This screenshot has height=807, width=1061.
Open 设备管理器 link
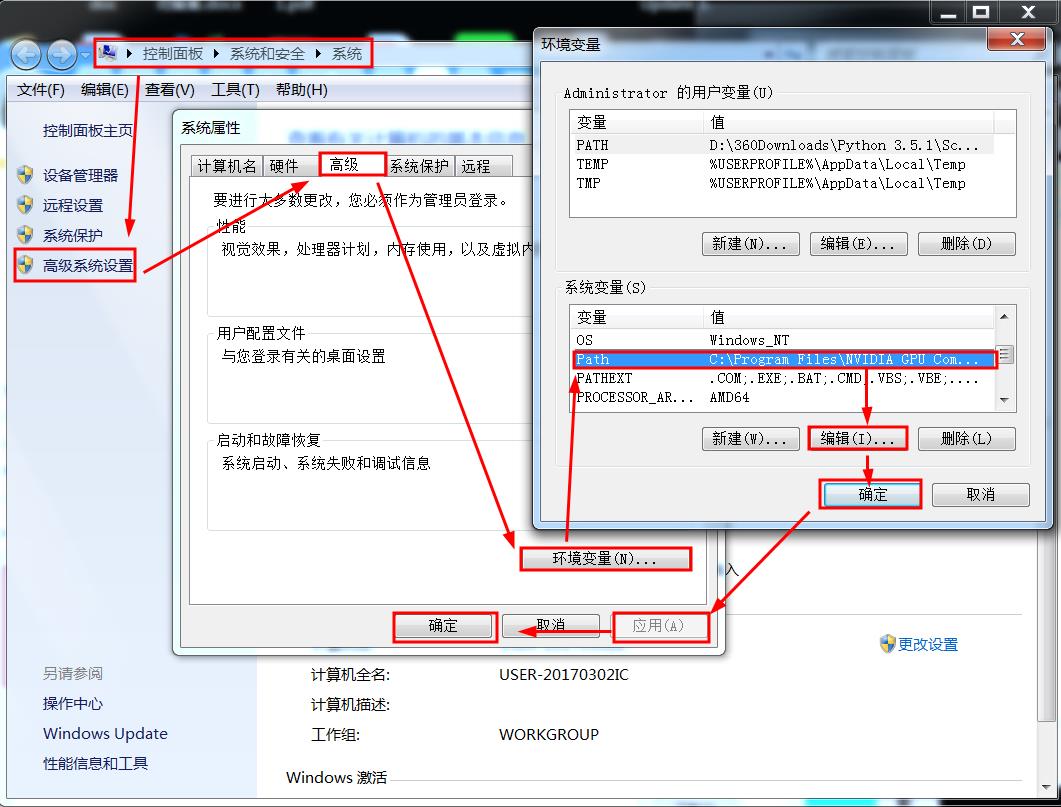(x=80, y=176)
